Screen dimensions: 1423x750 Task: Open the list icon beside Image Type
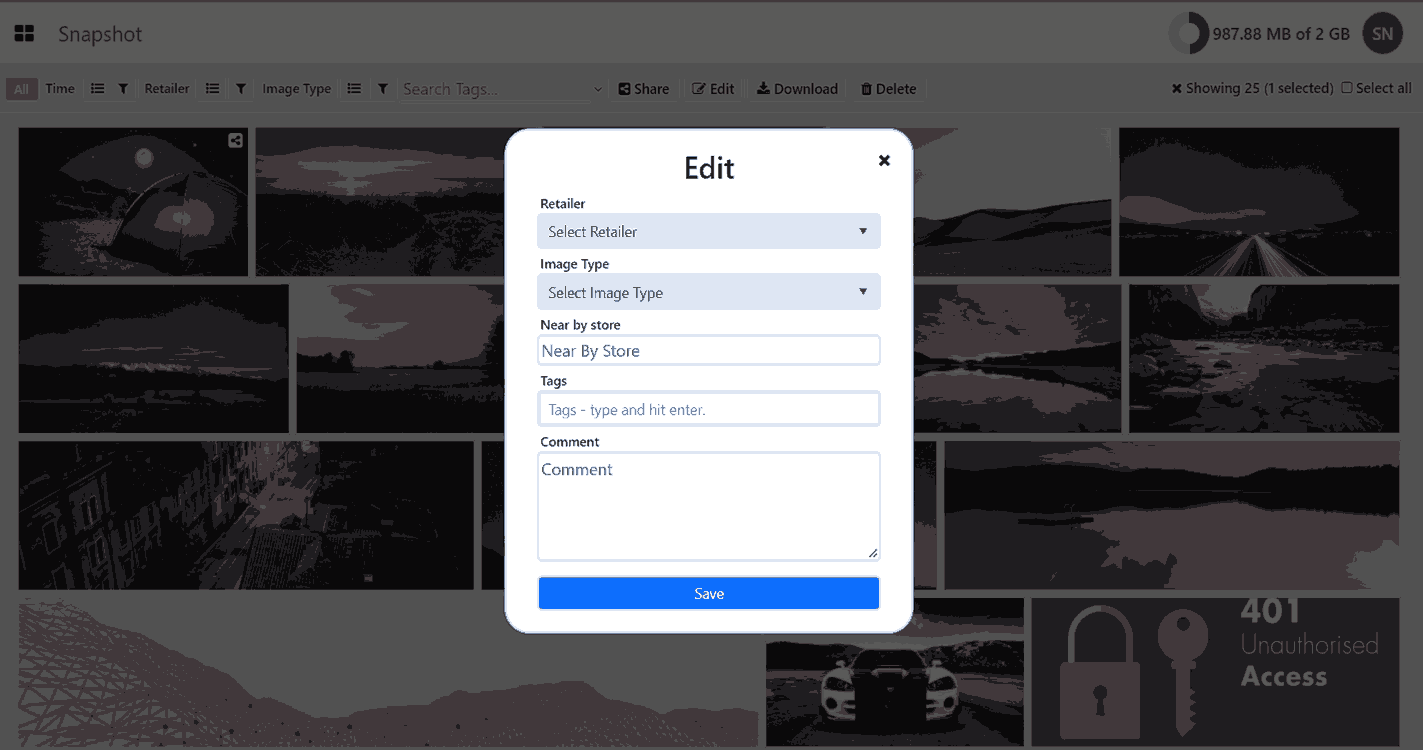coord(354,89)
